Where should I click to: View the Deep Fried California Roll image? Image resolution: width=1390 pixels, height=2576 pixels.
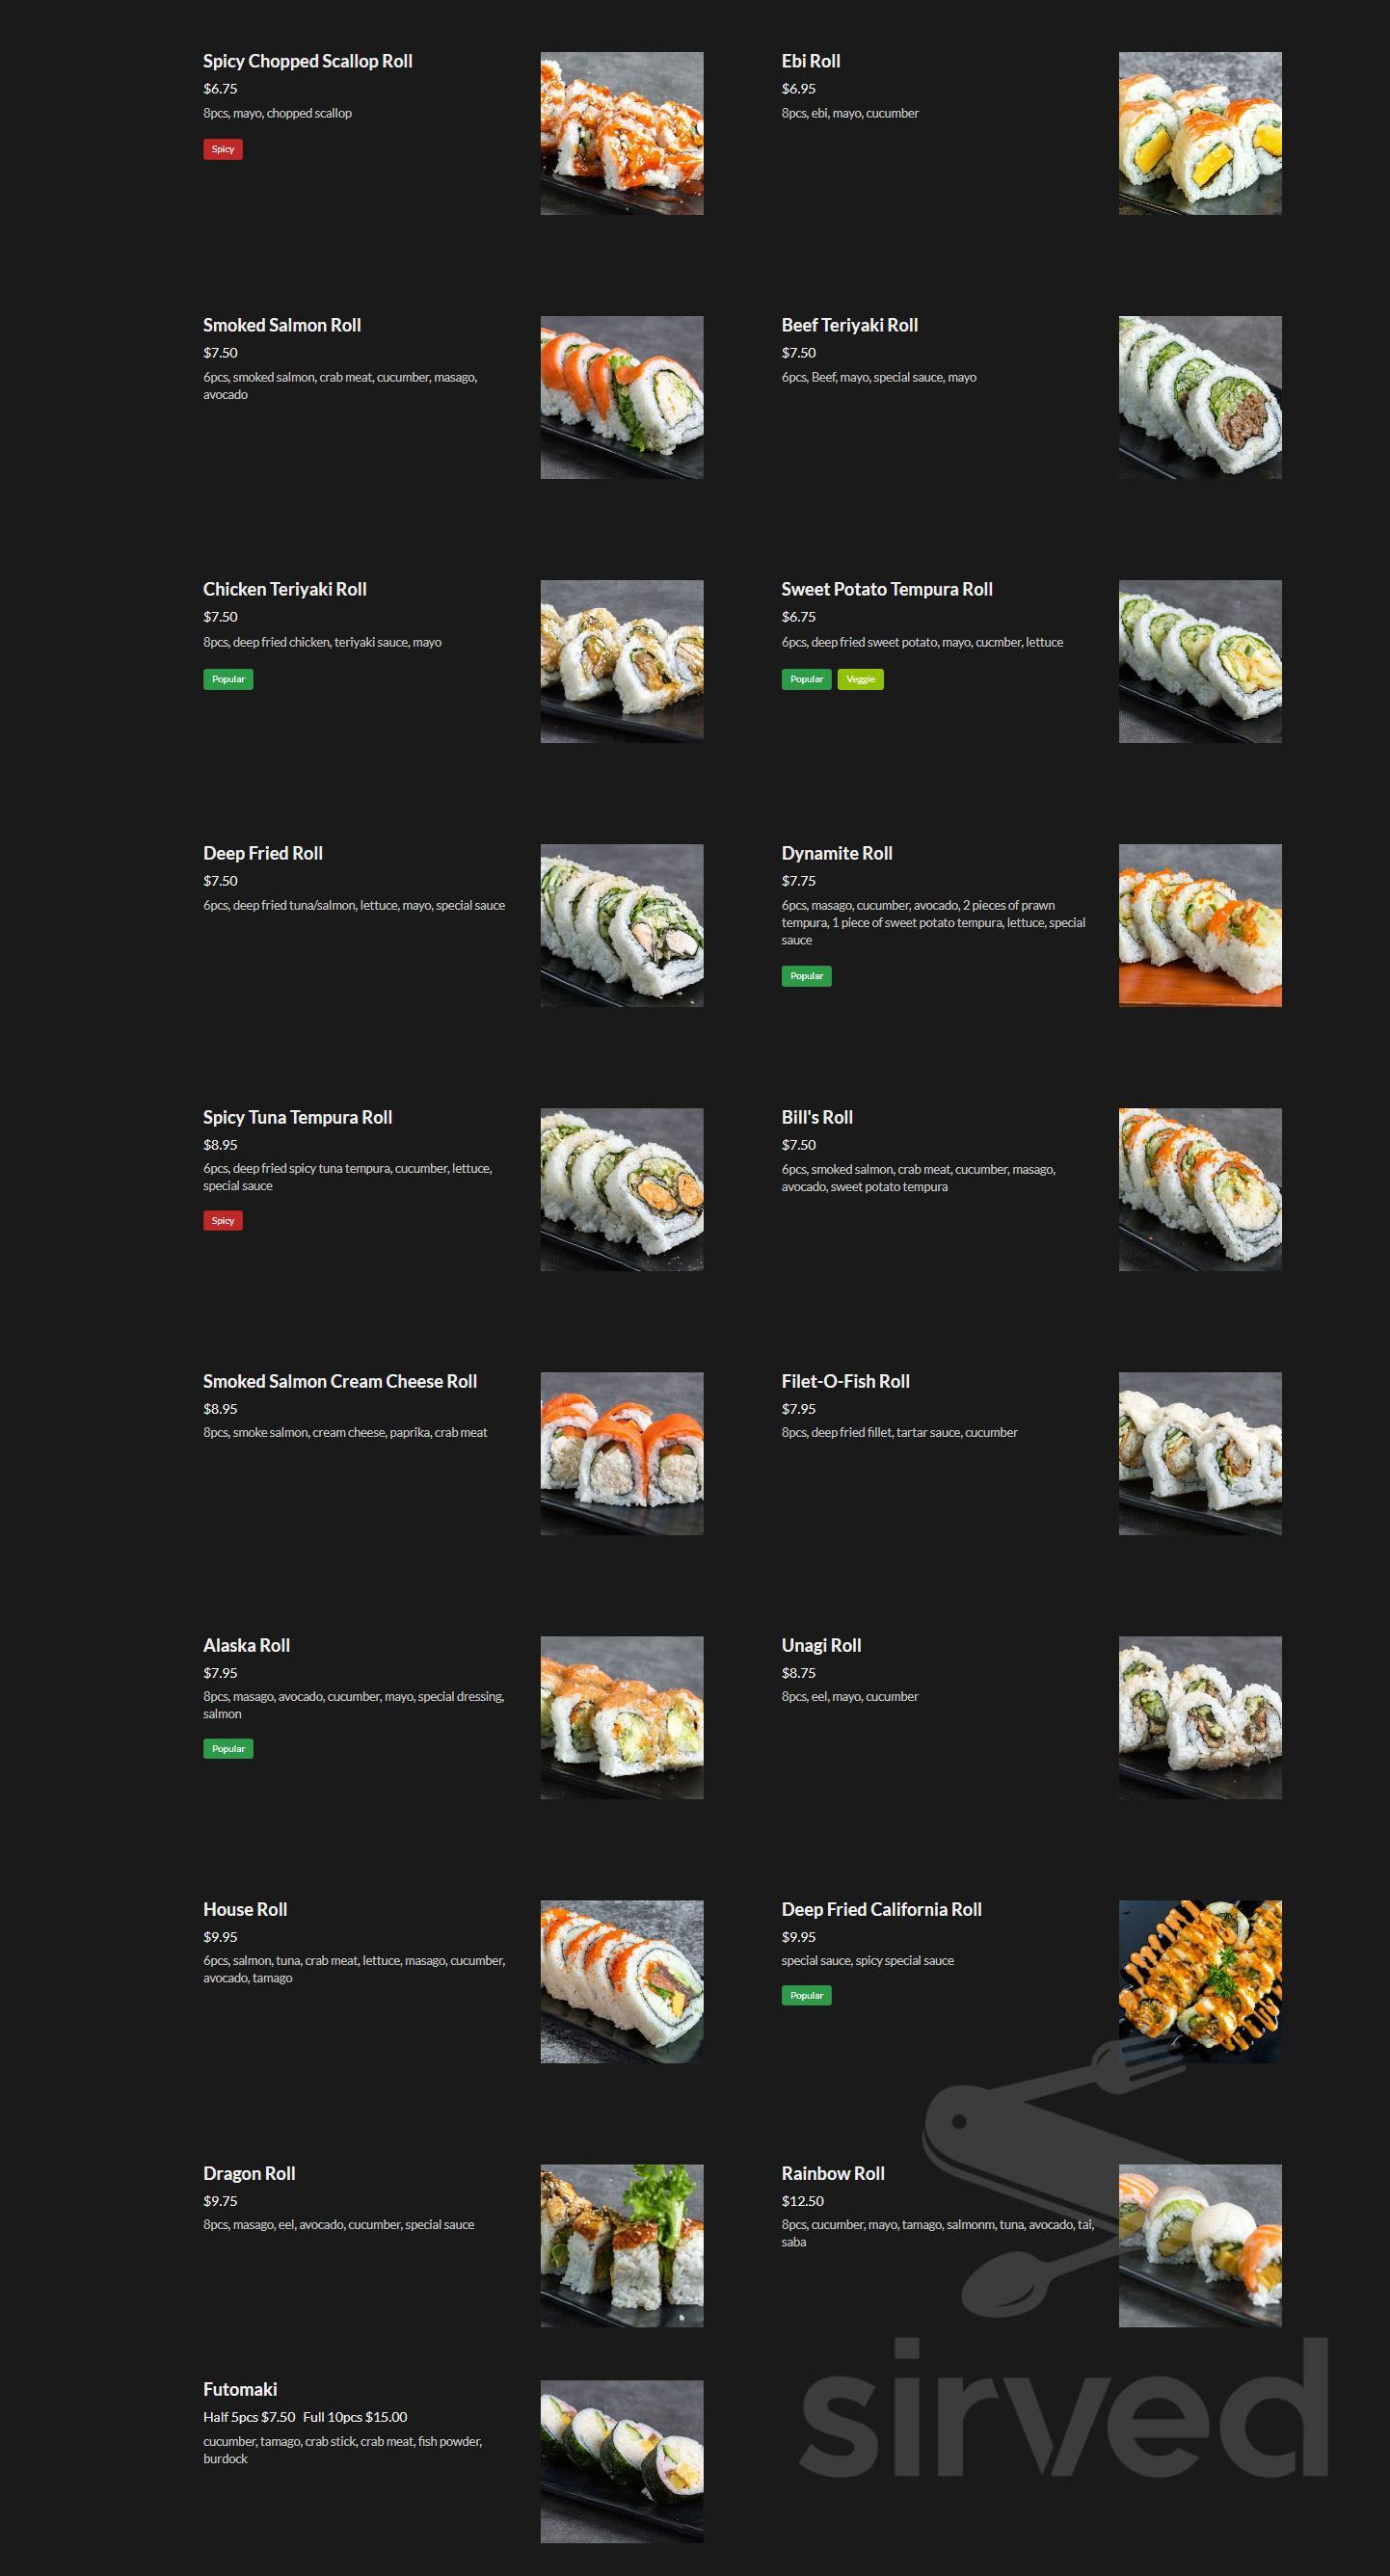click(1199, 1981)
